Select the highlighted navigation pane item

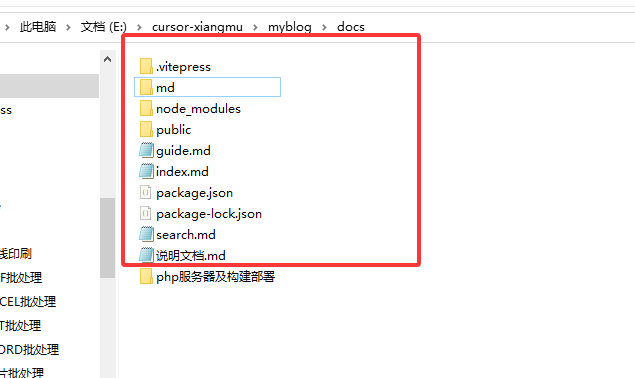click(x=49, y=86)
